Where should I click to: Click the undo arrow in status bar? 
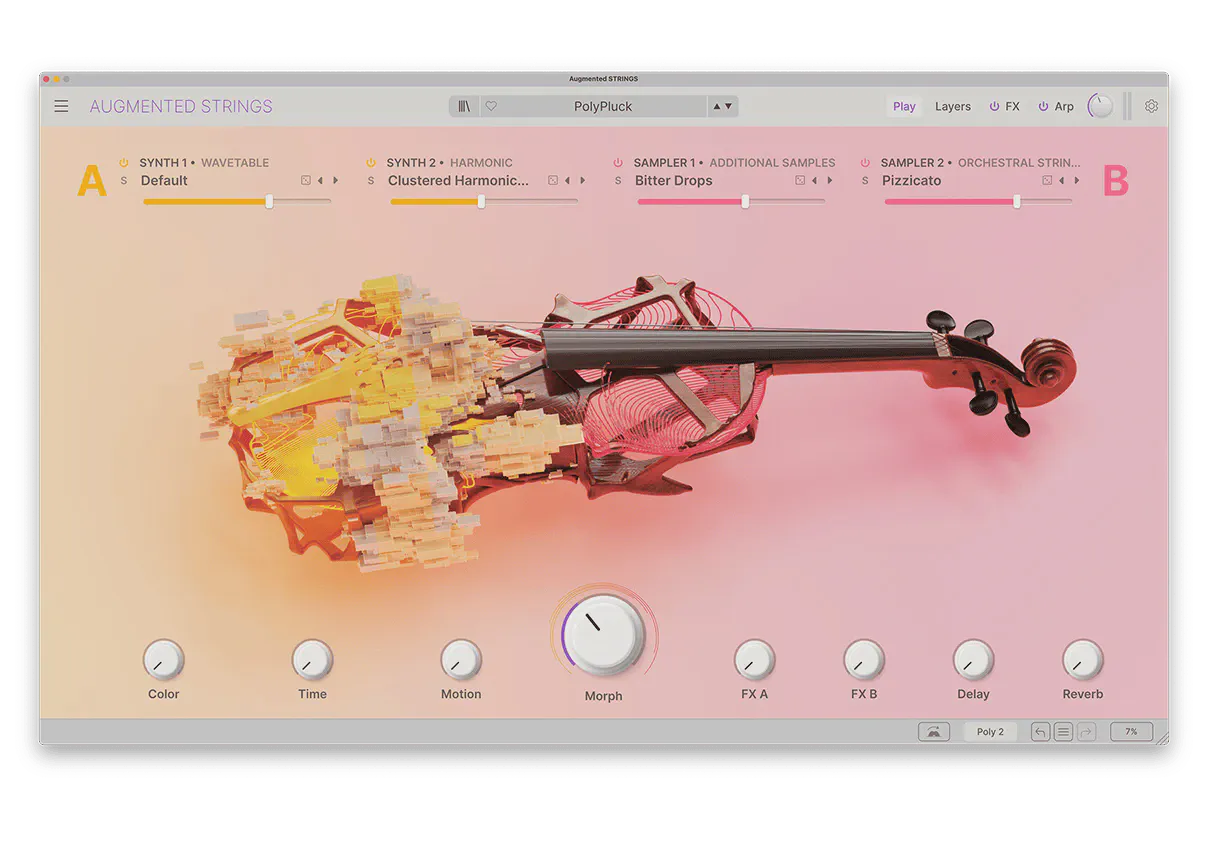tap(1040, 732)
